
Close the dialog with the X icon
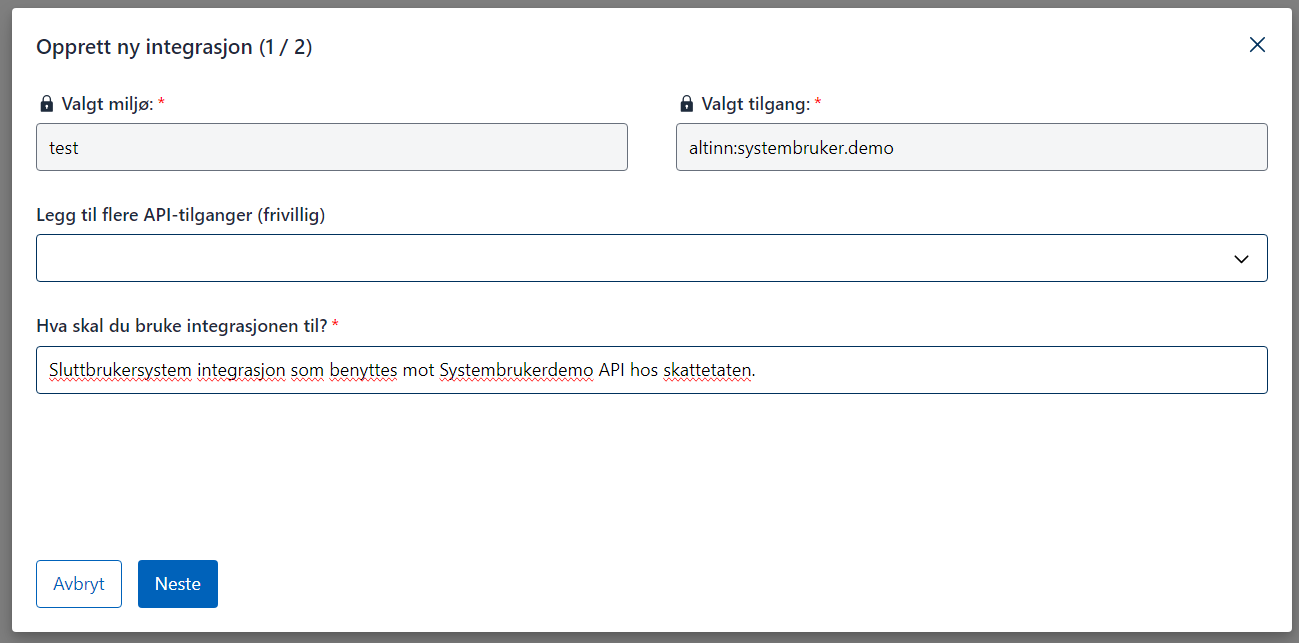click(x=1257, y=45)
